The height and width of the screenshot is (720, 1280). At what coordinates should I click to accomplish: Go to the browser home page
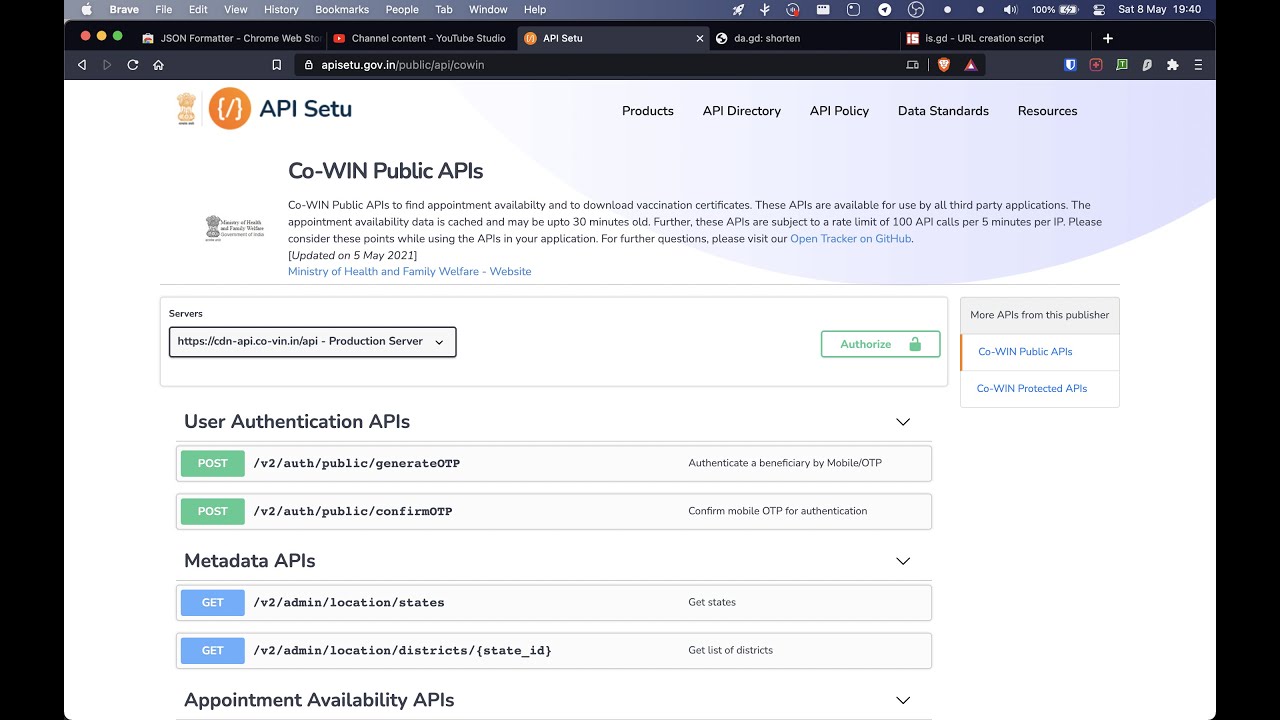pos(158,65)
